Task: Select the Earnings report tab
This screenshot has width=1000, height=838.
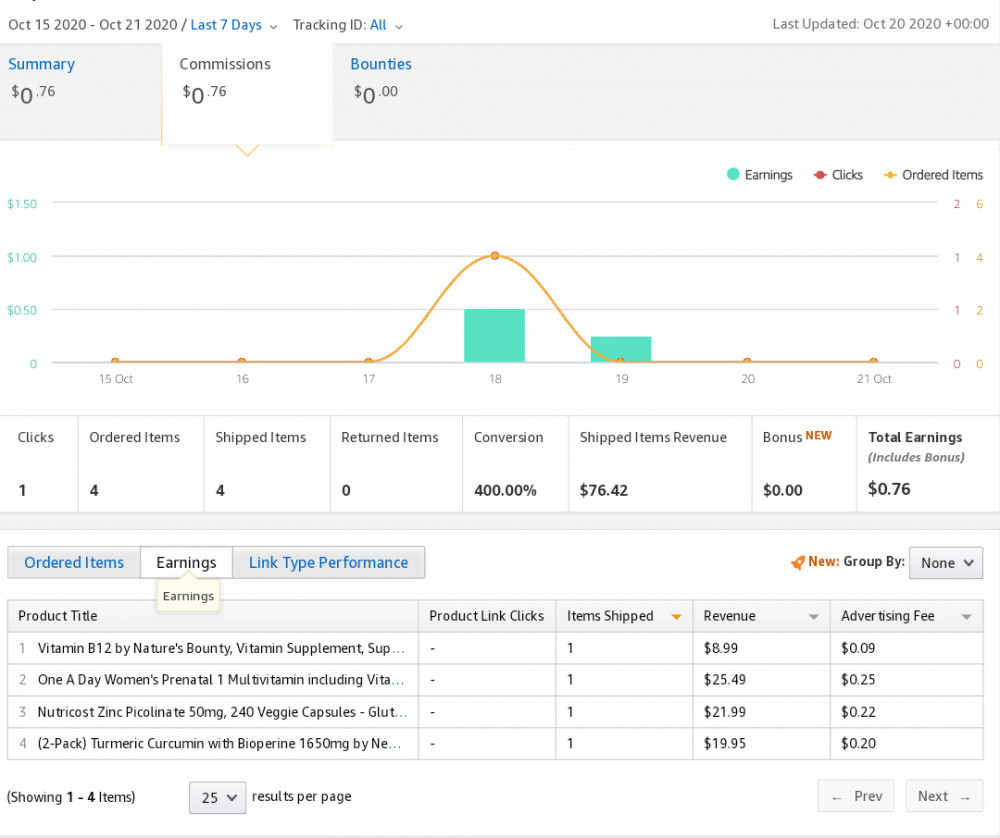Action: [x=186, y=562]
